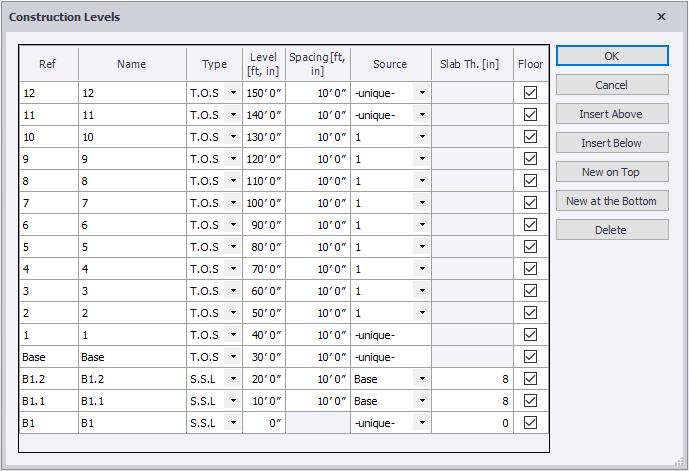Expand Source dropdown for level 11
689x471 pixels.
point(423,115)
